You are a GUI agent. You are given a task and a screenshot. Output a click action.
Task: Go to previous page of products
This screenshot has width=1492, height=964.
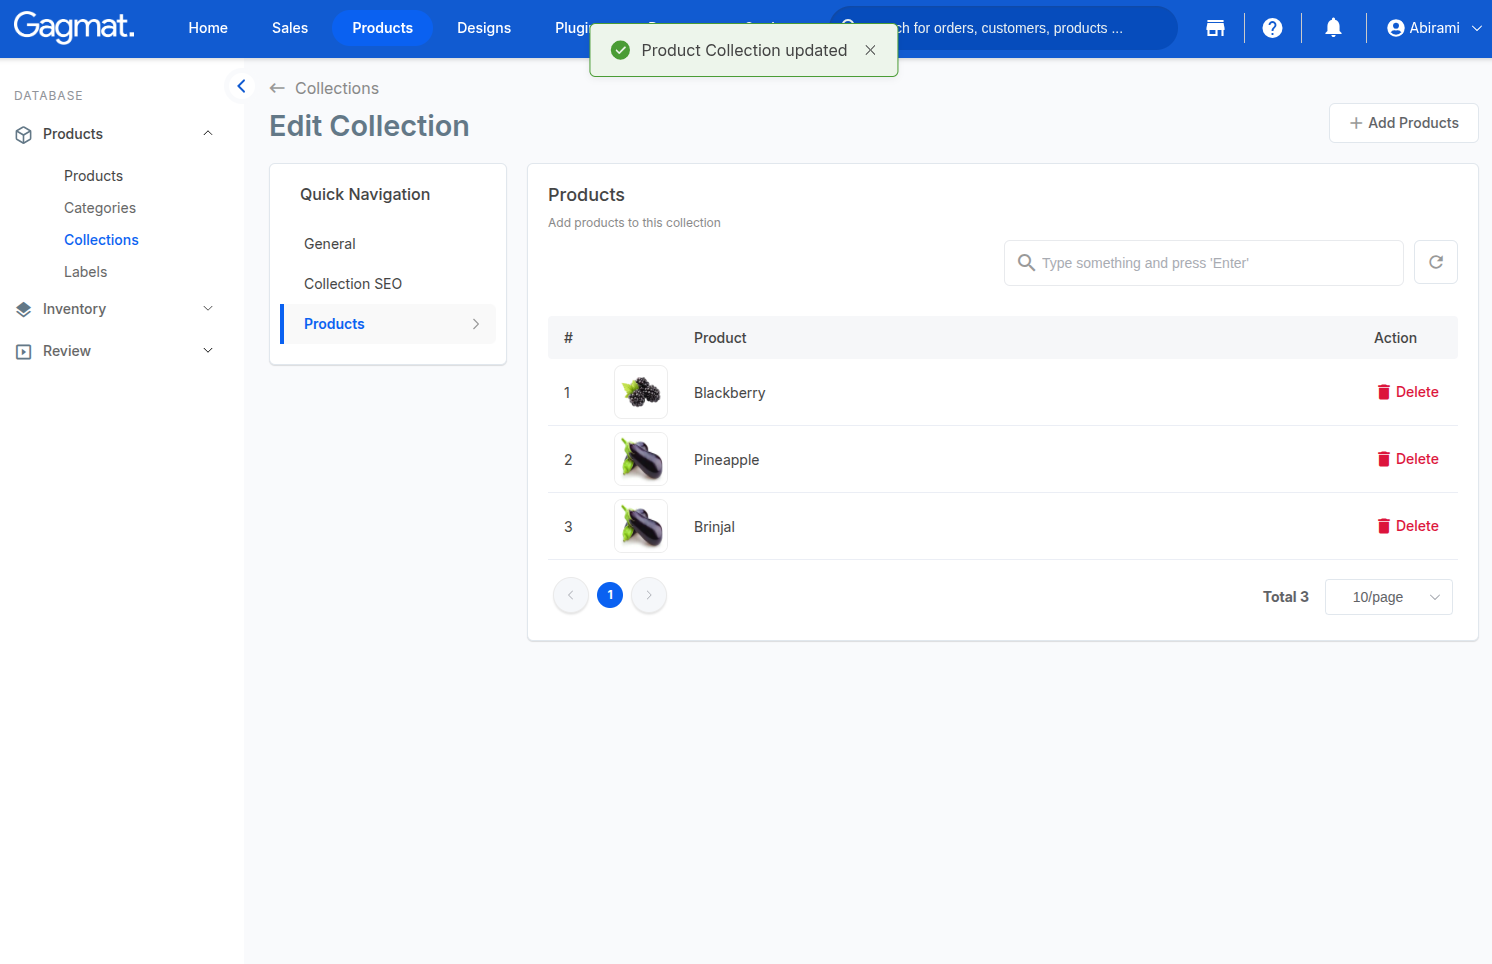click(571, 595)
